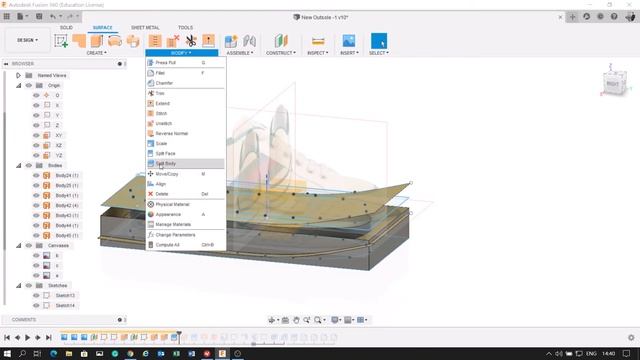Viewport: 640px width, 360px height.
Task: Collapse the Origin folder
Action: pyautogui.click(x=18, y=85)
